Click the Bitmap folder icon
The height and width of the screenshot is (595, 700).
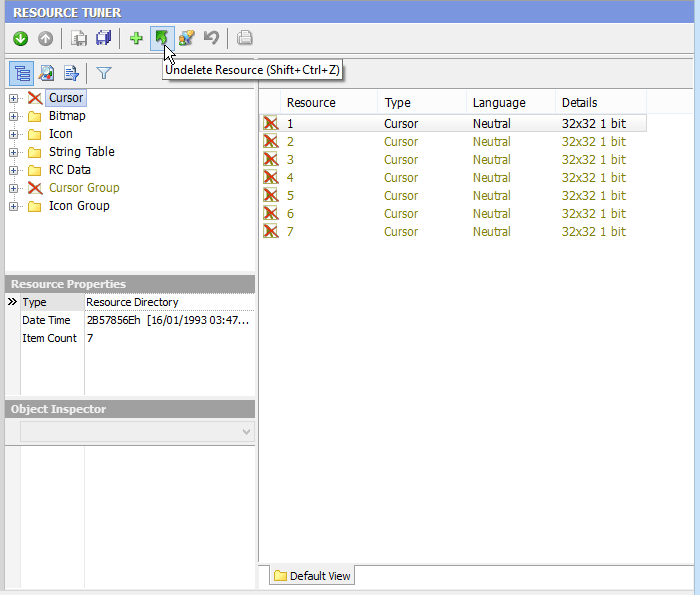pos(35,117)
